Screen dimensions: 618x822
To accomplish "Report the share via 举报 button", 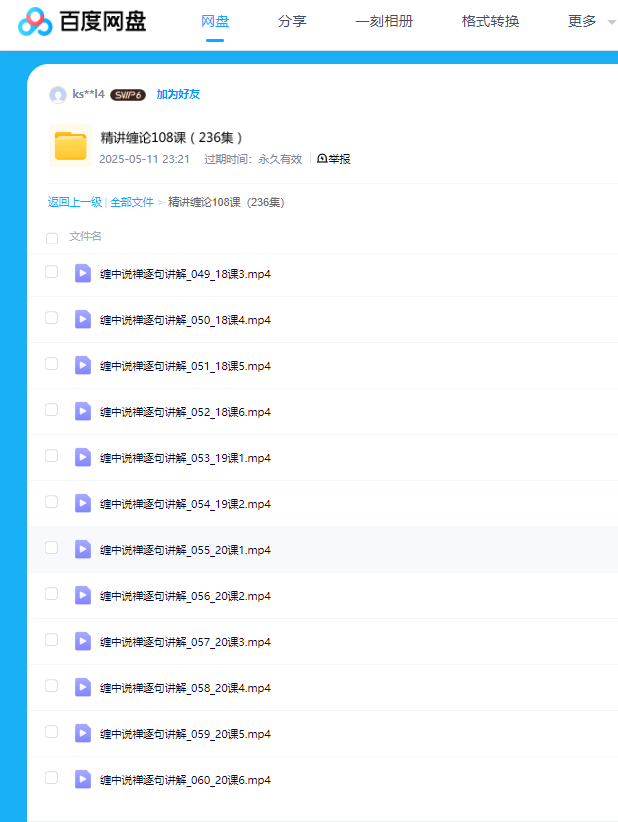I will pyautogui.click(x=334, y=159).
